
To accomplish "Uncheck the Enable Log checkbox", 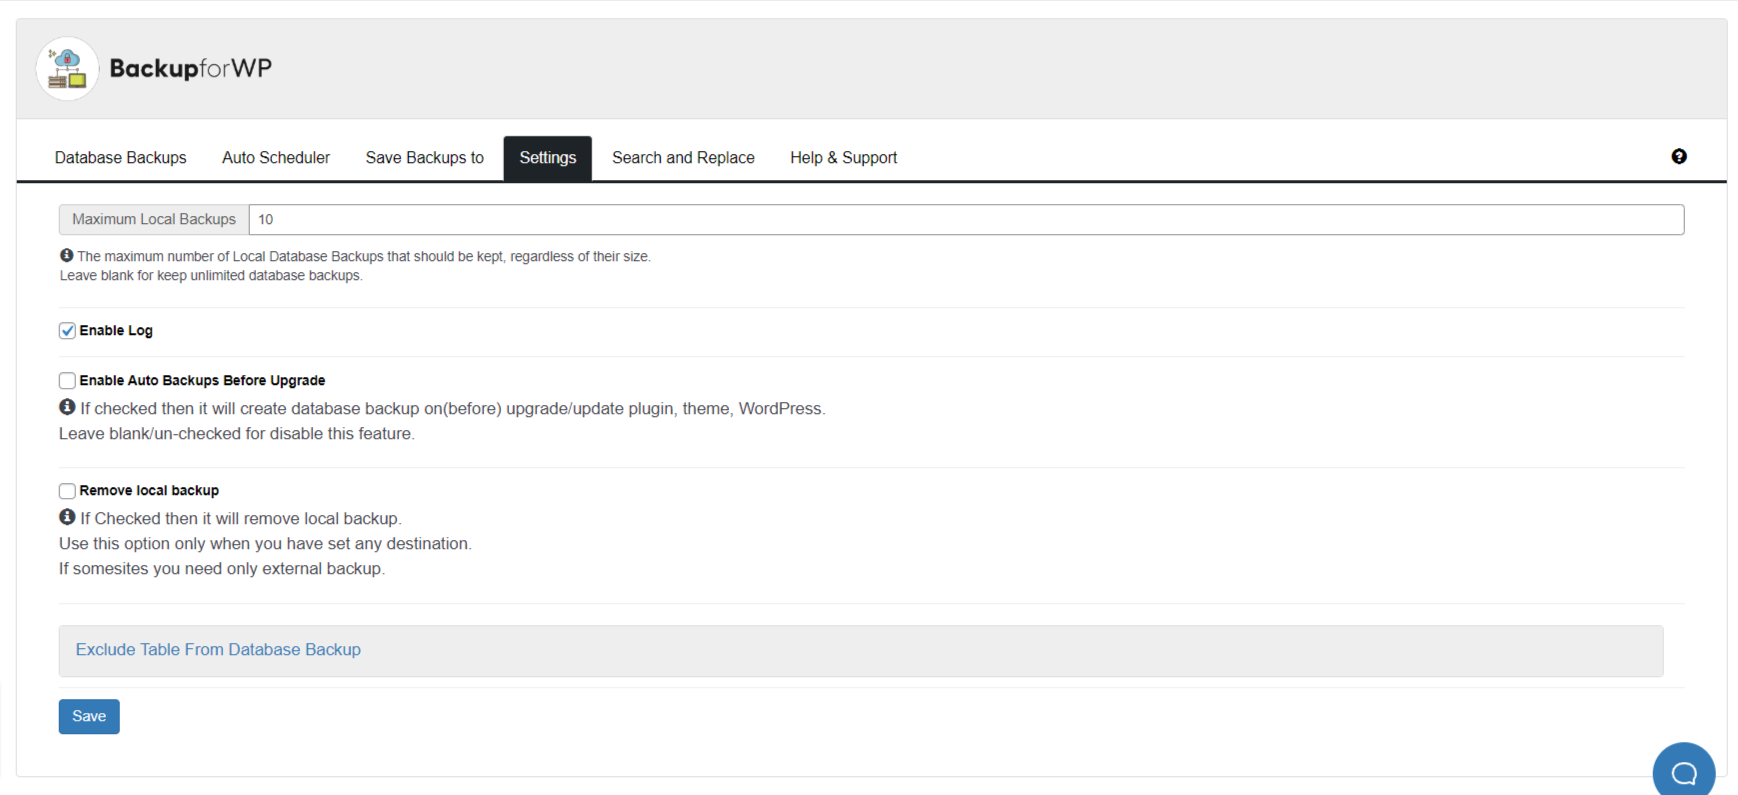I will [67, 331].
